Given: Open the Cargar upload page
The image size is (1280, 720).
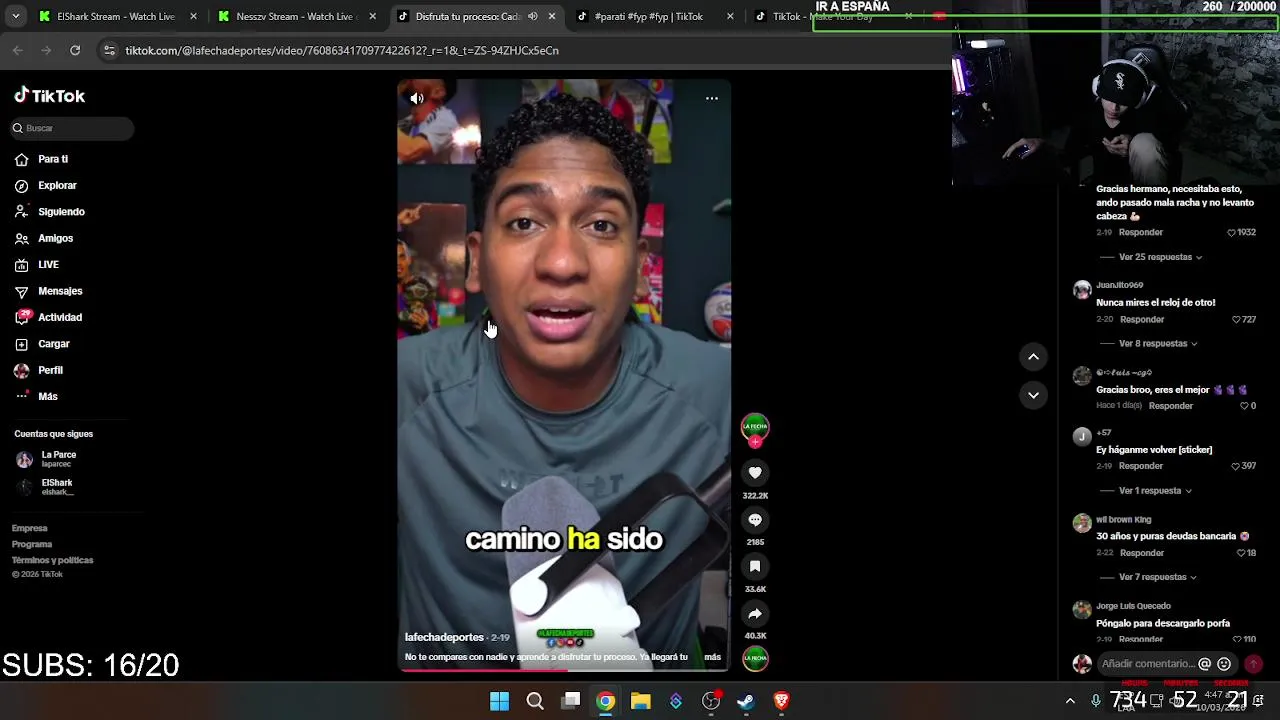Looking at the screenshot, I should 54,344.
